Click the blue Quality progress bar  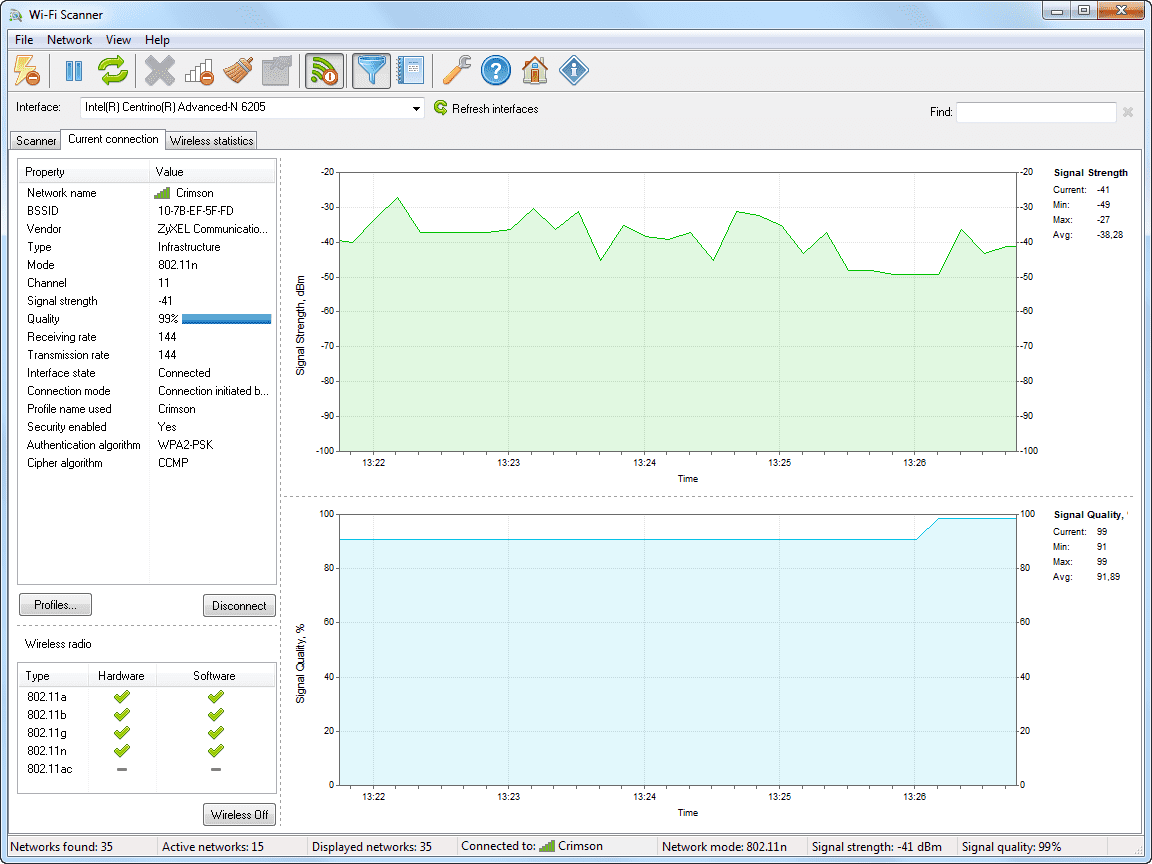click(x=226, y=319)
